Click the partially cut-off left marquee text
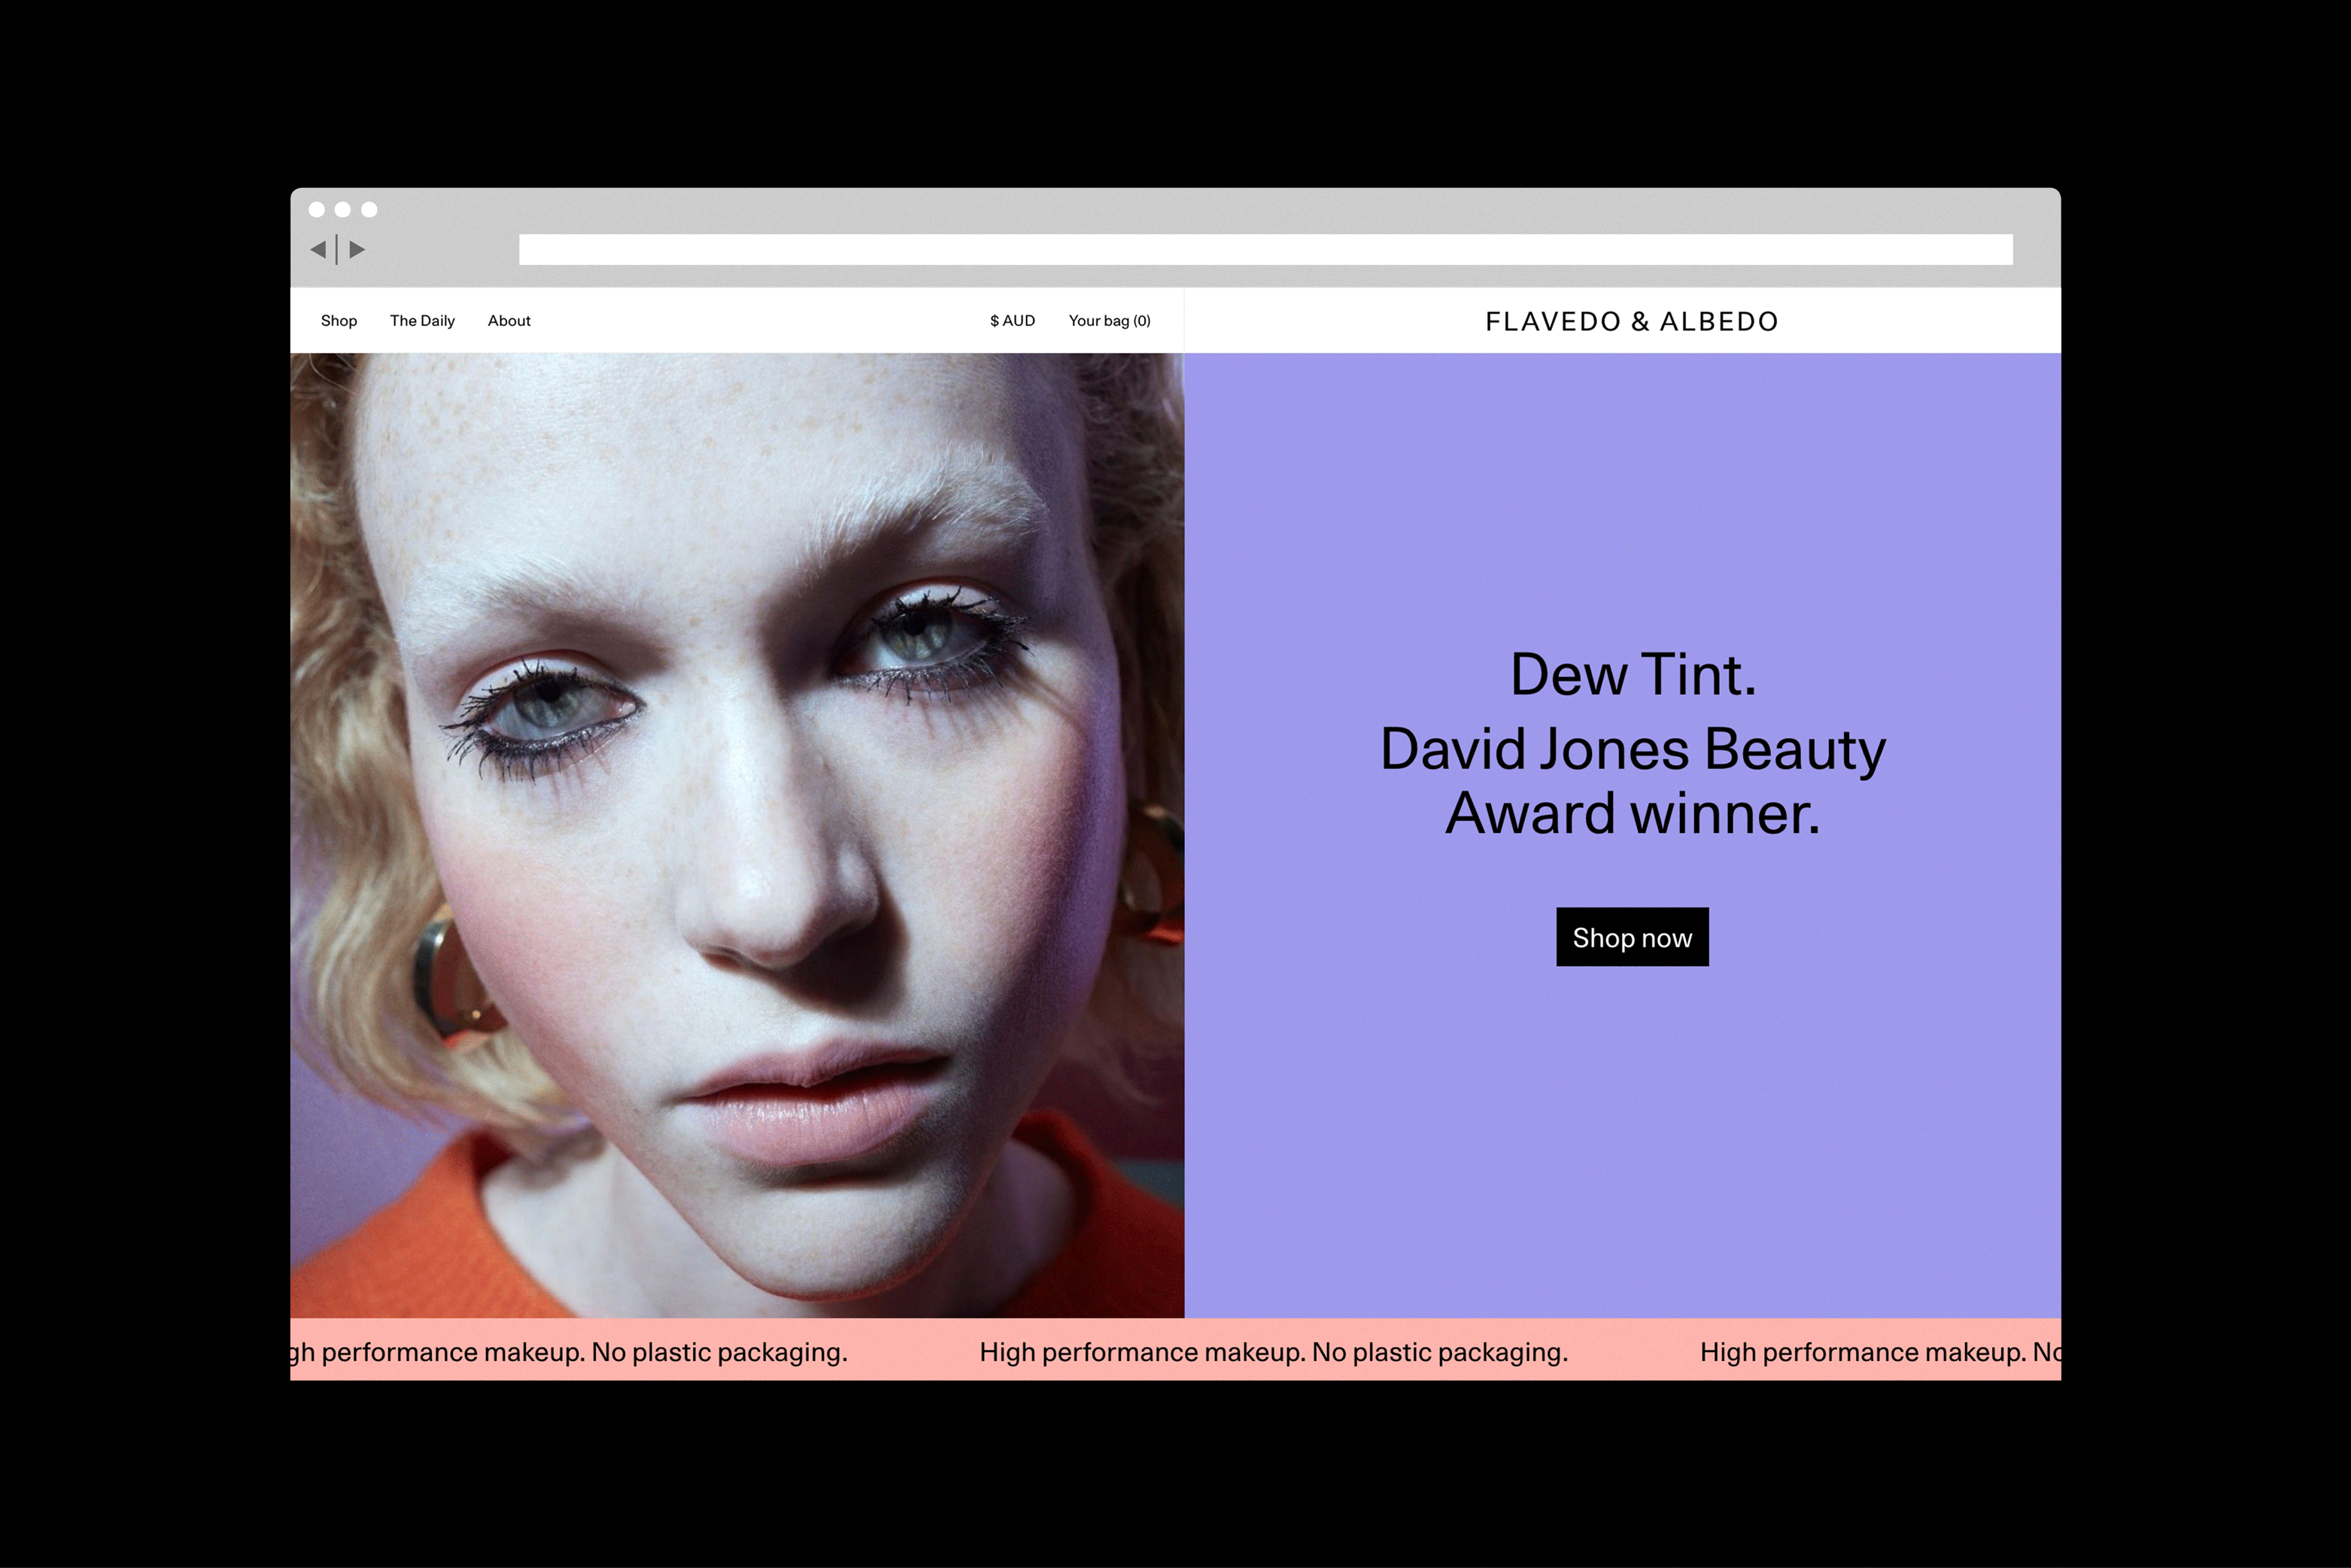 (x=570, y=1352)
